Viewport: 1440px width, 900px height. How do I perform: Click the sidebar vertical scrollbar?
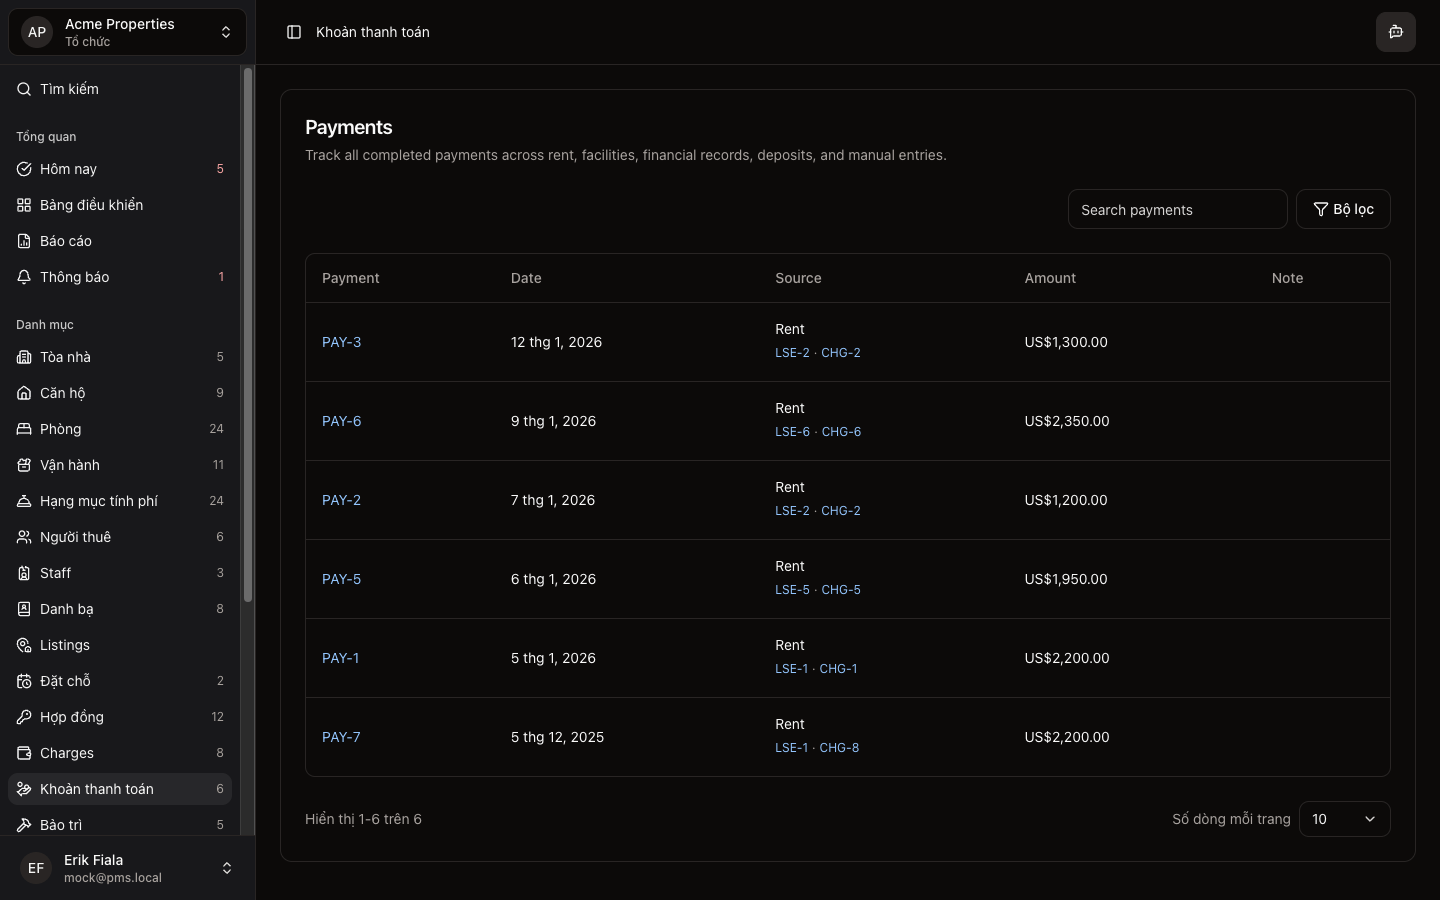click(248, 335)
